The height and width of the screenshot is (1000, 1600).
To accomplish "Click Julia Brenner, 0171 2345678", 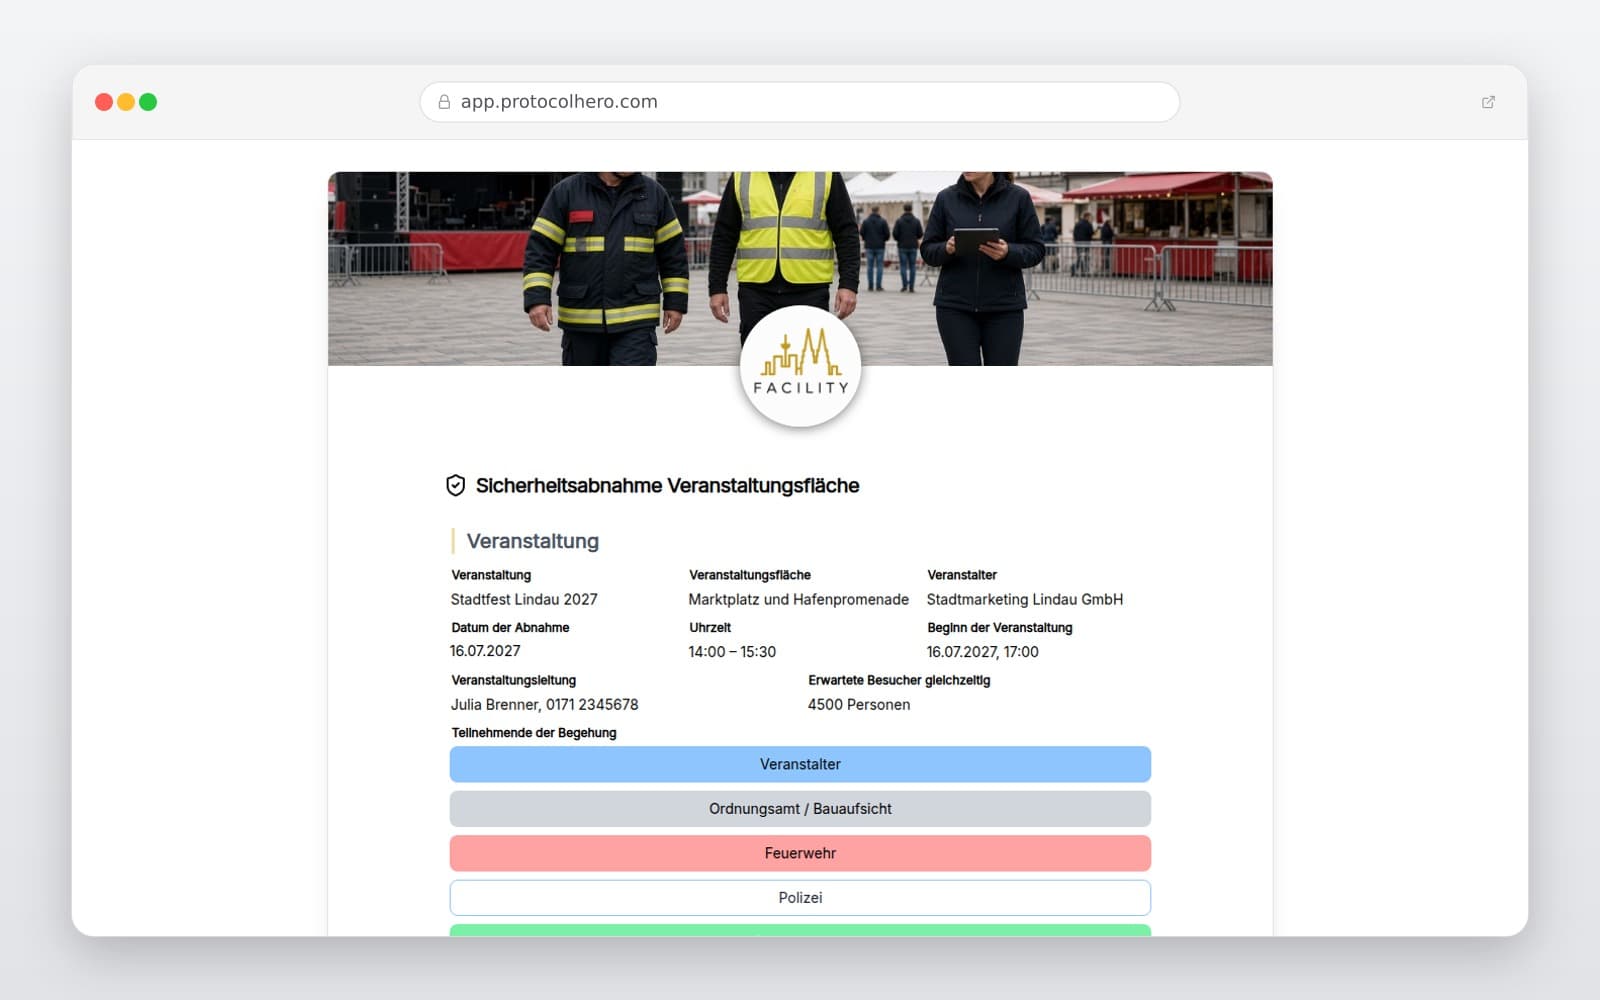I will tap(544, 704).
